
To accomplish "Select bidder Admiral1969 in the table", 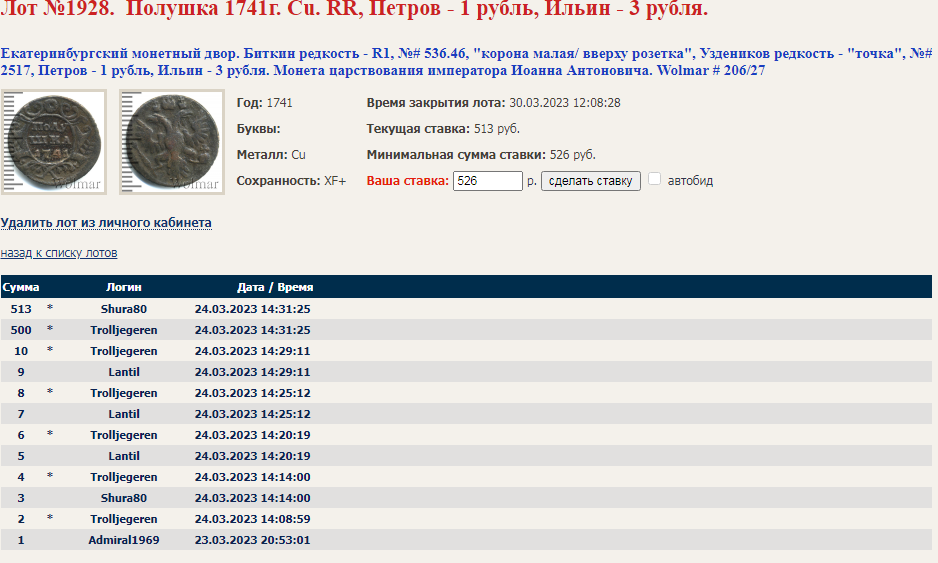I will tap(124, 540).
